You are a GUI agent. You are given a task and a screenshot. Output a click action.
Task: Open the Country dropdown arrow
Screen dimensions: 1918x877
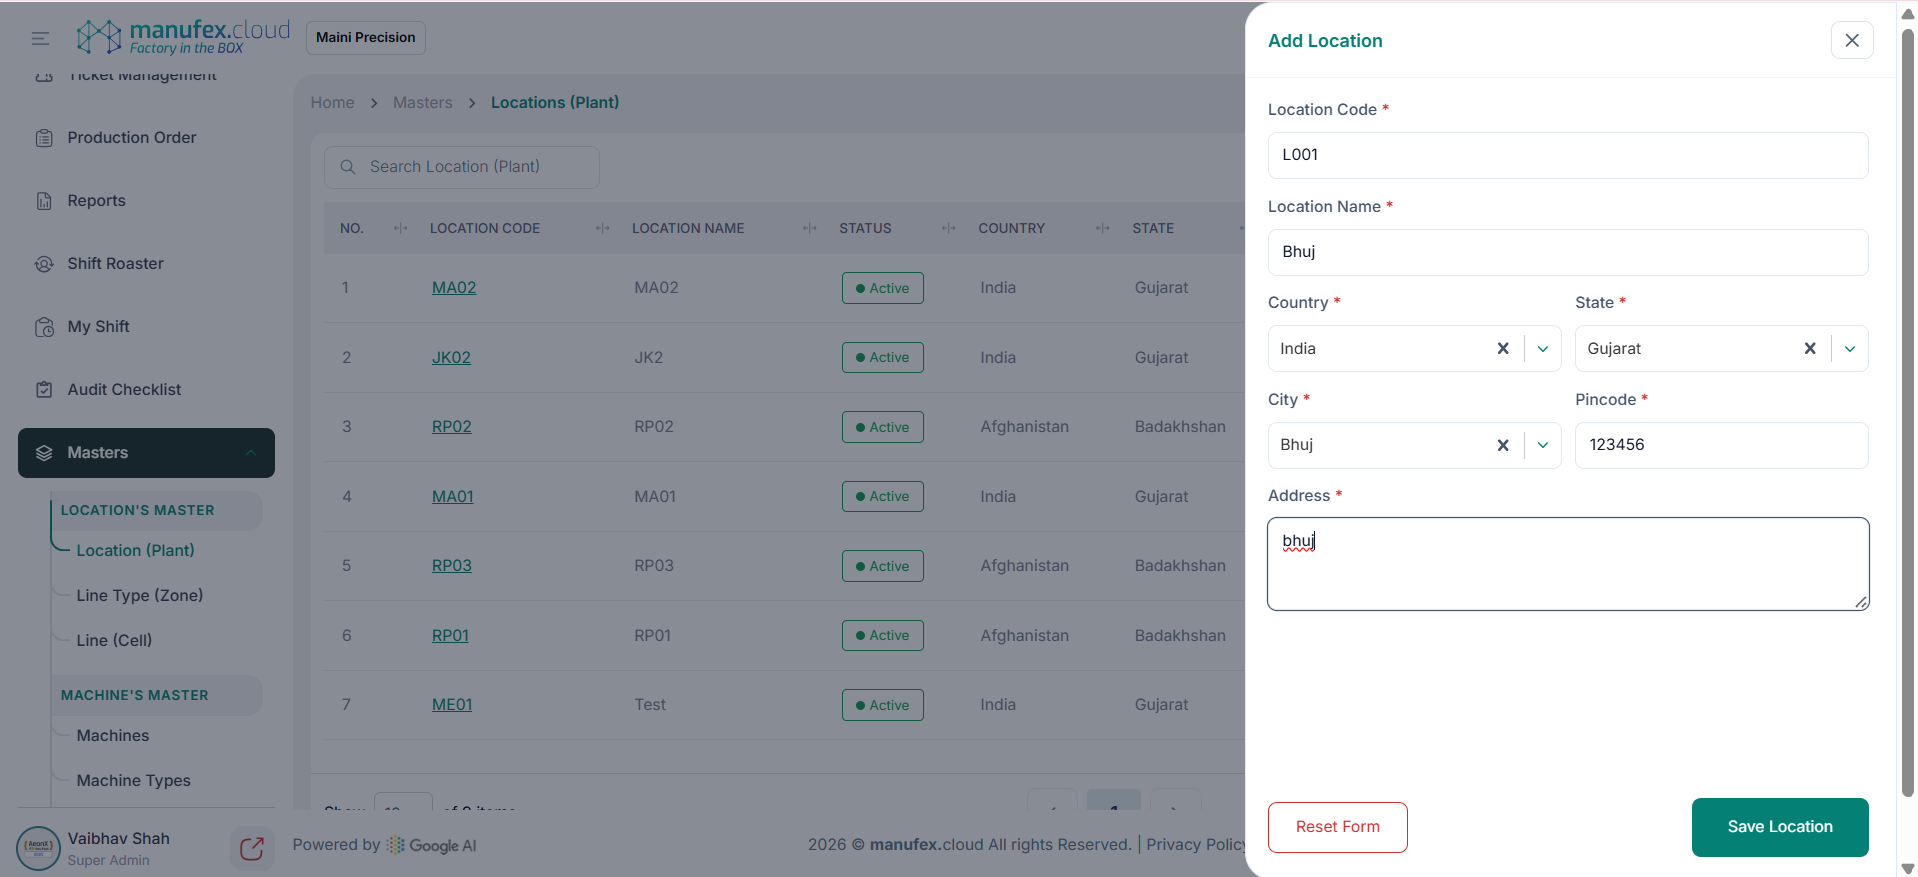pos(1543,349)
